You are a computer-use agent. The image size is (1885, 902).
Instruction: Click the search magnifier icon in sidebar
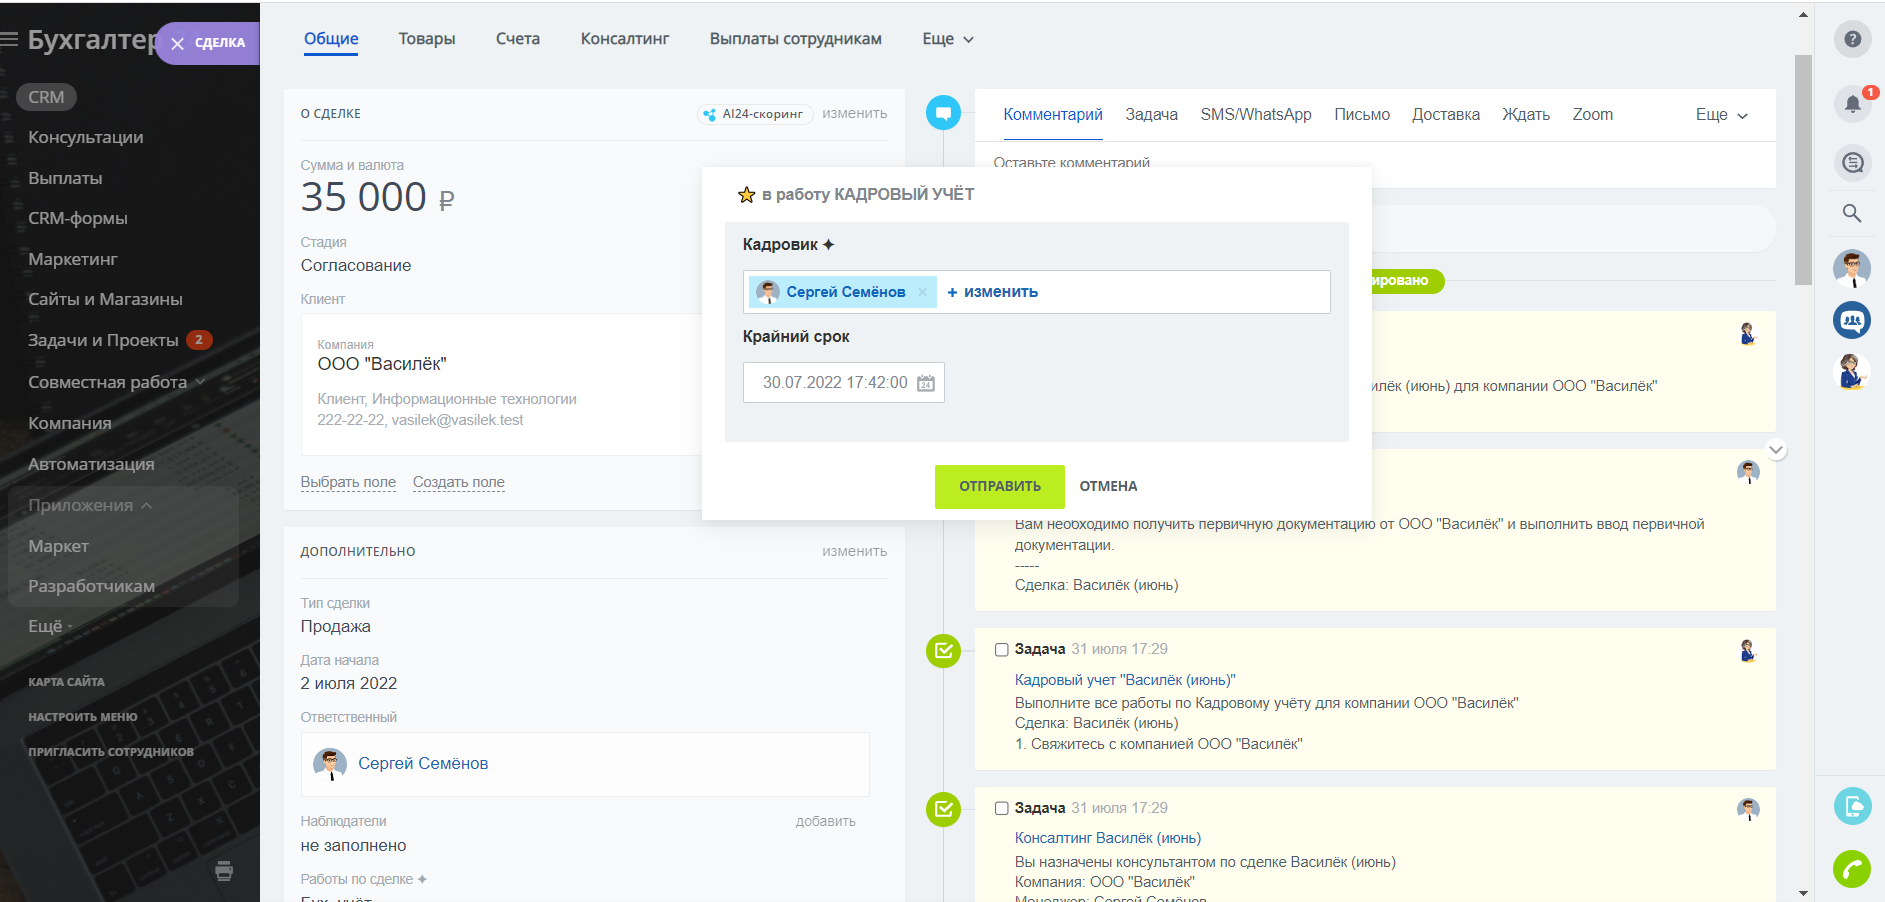(x=1852, y=213)
